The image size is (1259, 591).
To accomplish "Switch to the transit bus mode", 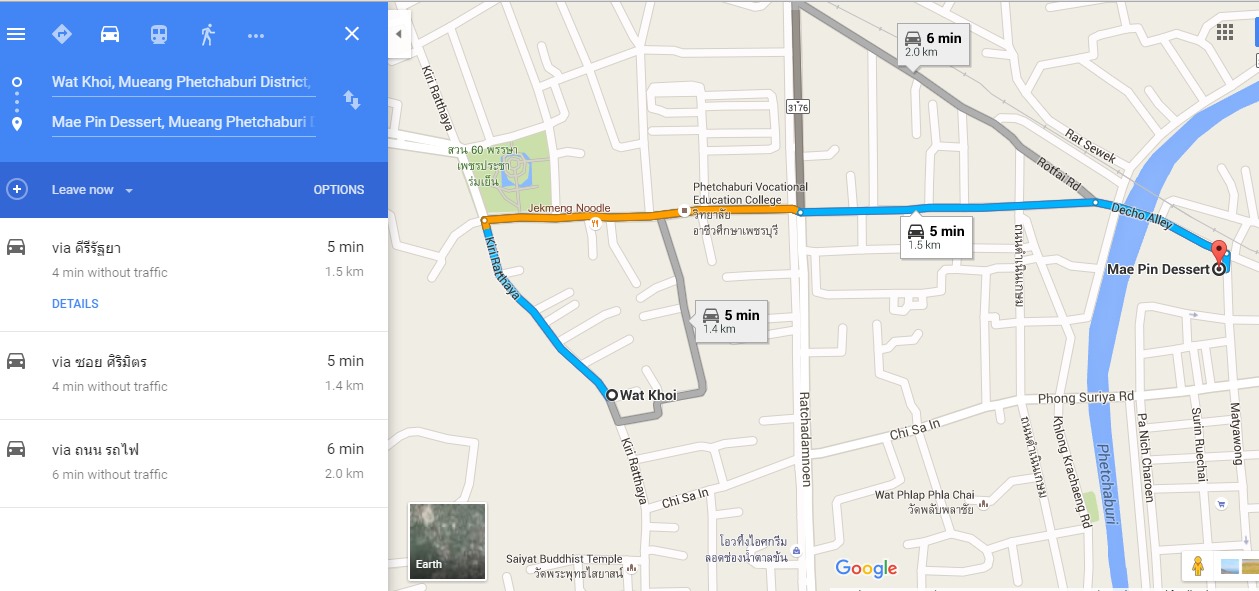I will pyautogui.click(x=159, y=34).
